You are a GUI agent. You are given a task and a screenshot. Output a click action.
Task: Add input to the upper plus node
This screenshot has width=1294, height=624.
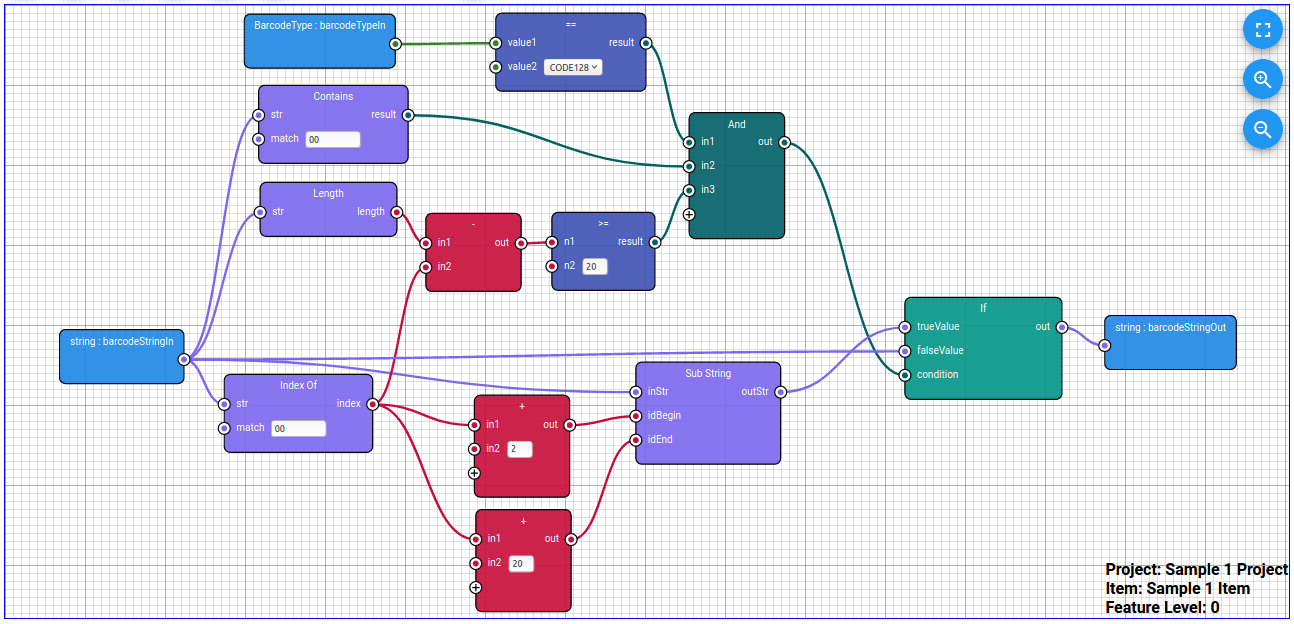tap(474, 473)
